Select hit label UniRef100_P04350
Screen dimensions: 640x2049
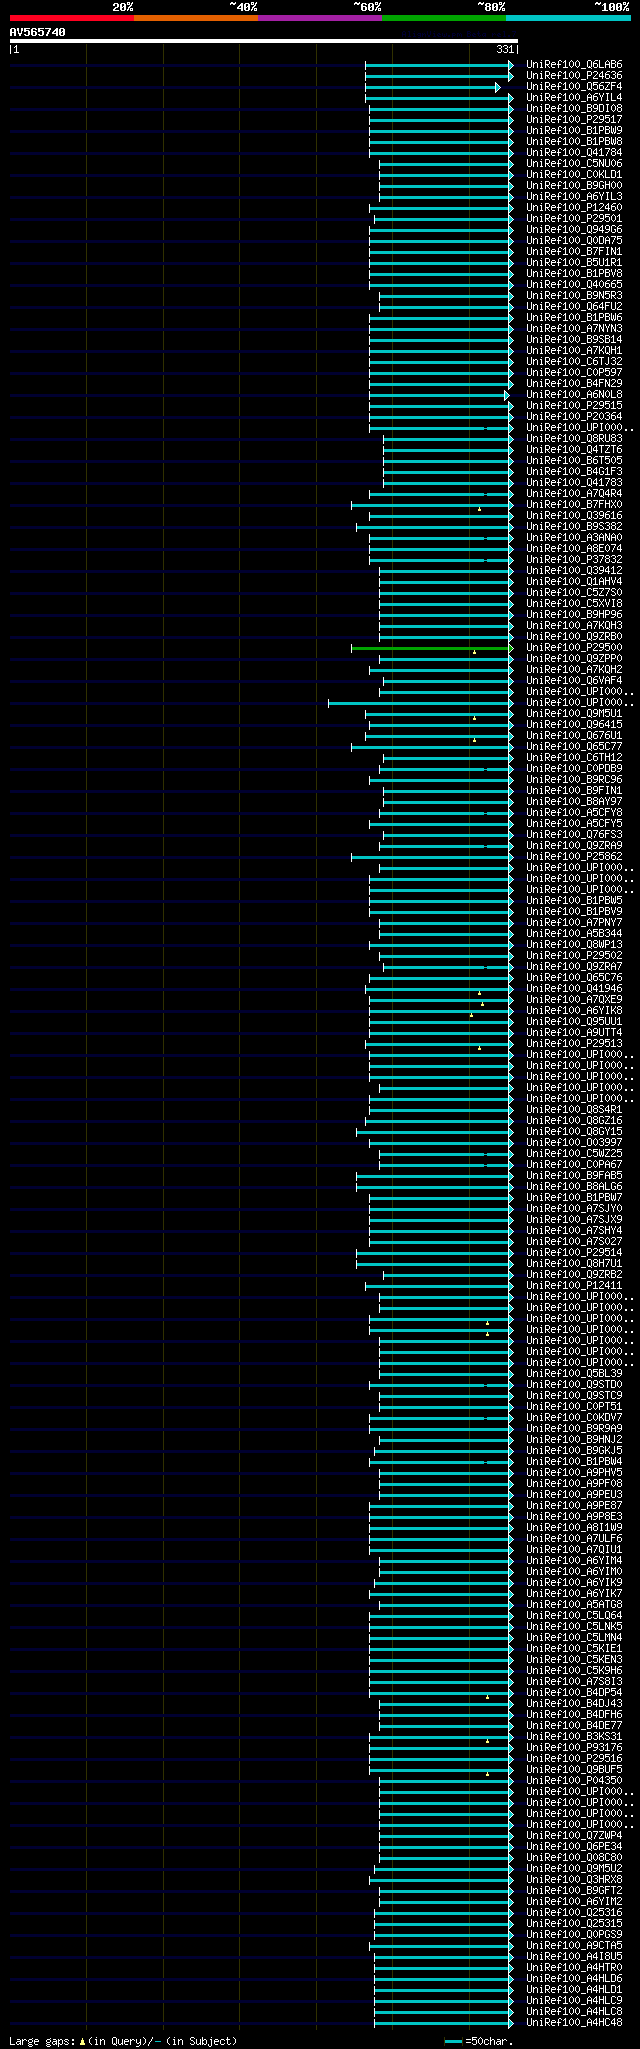coord(574,1781)
